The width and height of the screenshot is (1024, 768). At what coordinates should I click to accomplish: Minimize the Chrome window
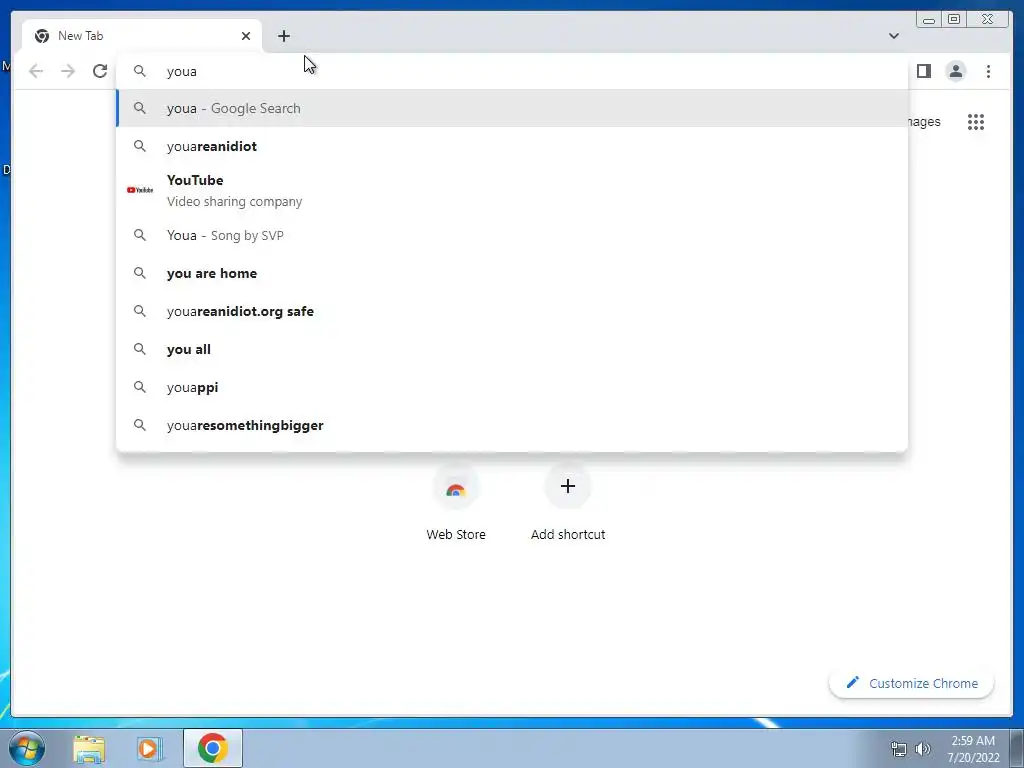click(x=929, y=20)
